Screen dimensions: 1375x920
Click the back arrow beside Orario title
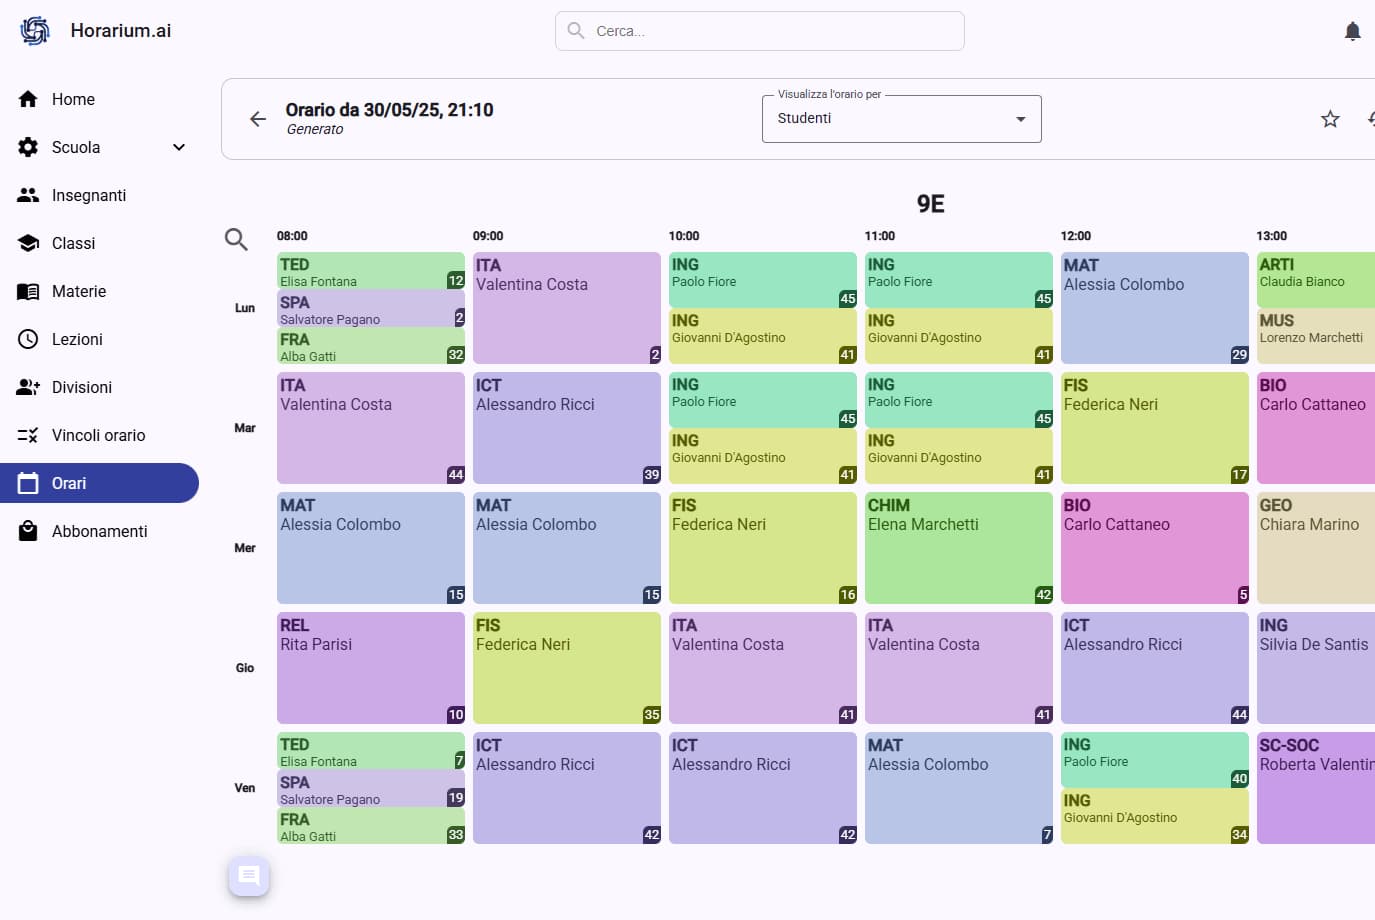click(258, 119)
